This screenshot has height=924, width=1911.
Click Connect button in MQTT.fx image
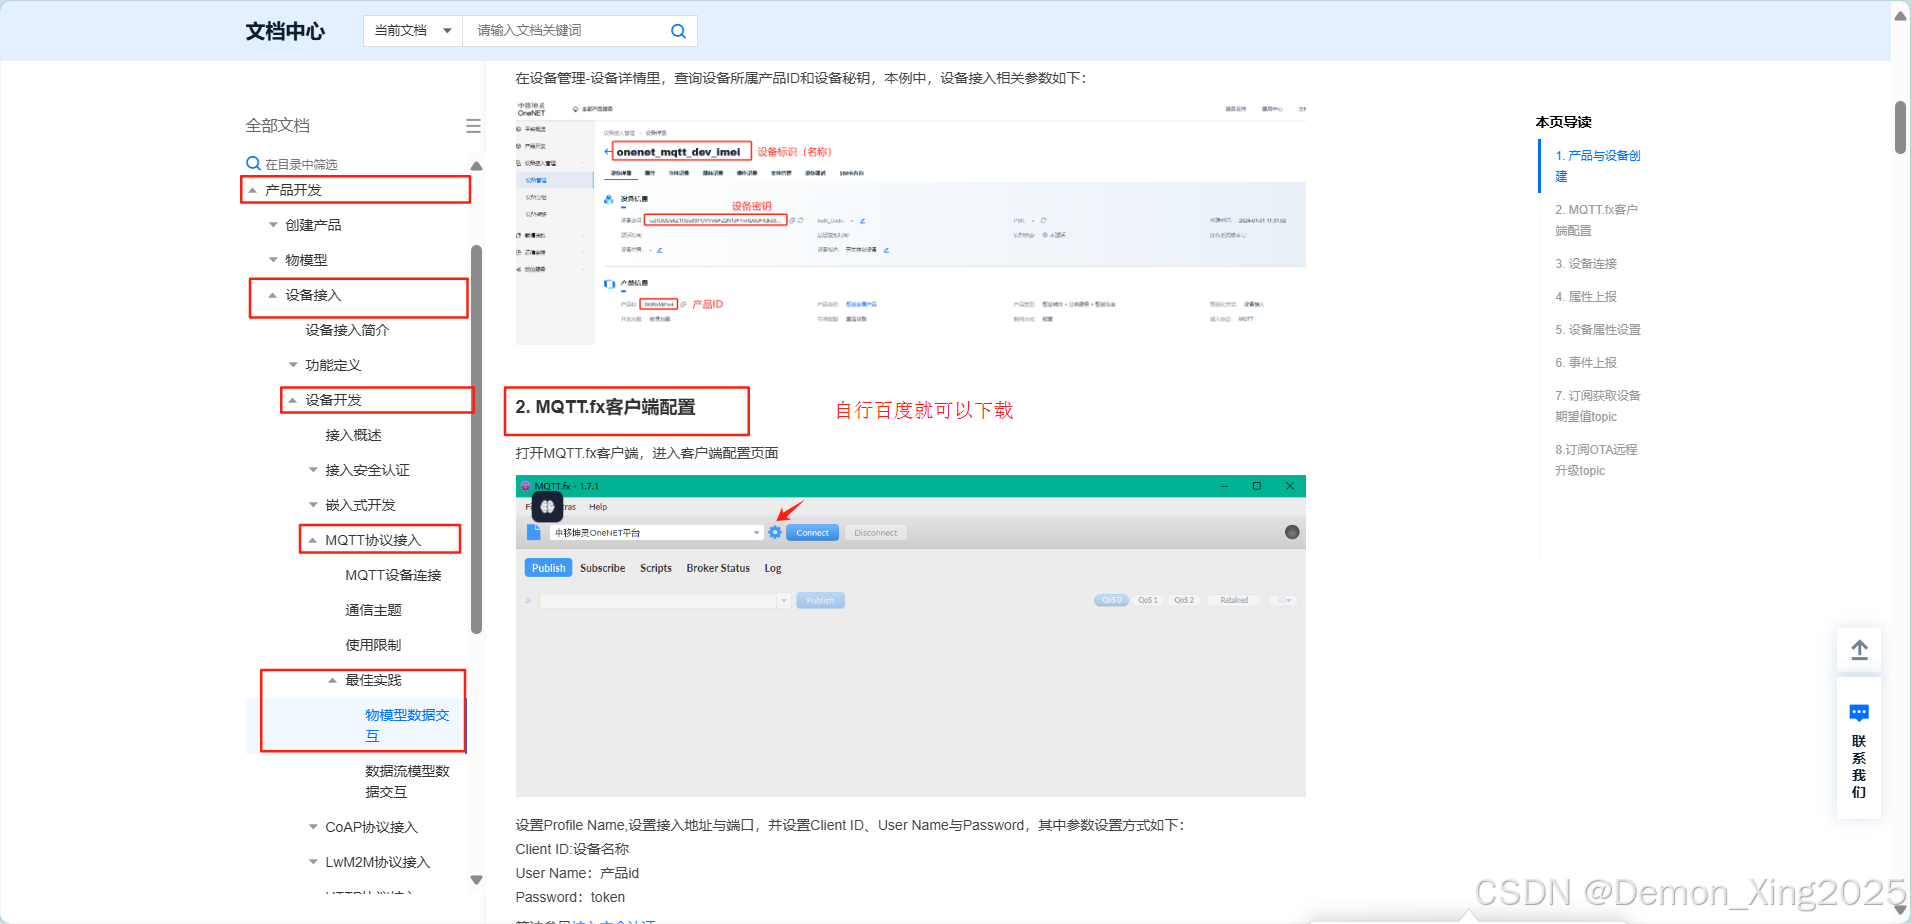812,533
